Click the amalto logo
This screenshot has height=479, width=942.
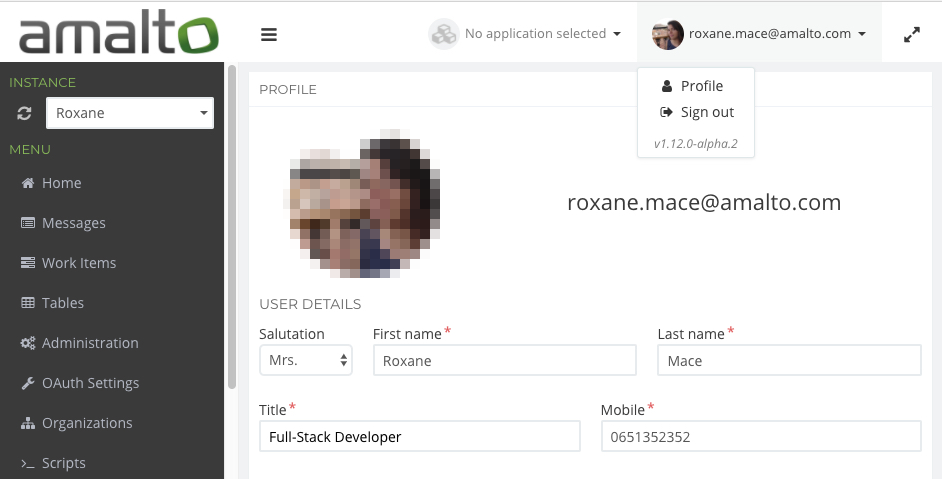(118, 33)
